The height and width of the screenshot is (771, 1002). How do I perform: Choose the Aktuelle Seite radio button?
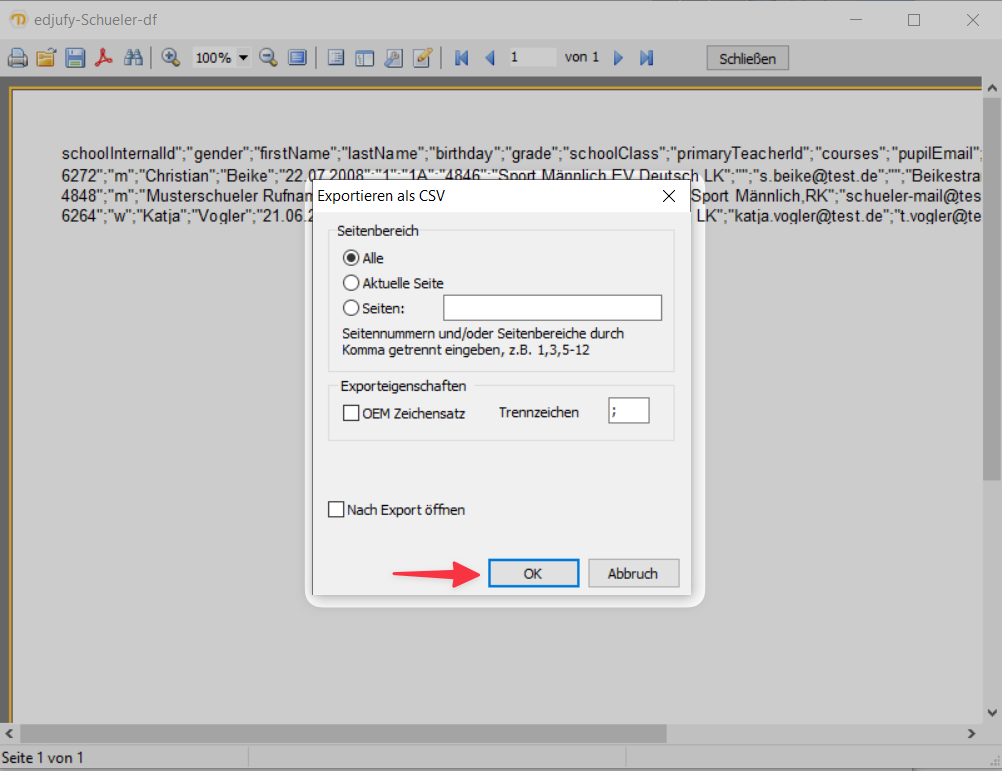(352, 282)
